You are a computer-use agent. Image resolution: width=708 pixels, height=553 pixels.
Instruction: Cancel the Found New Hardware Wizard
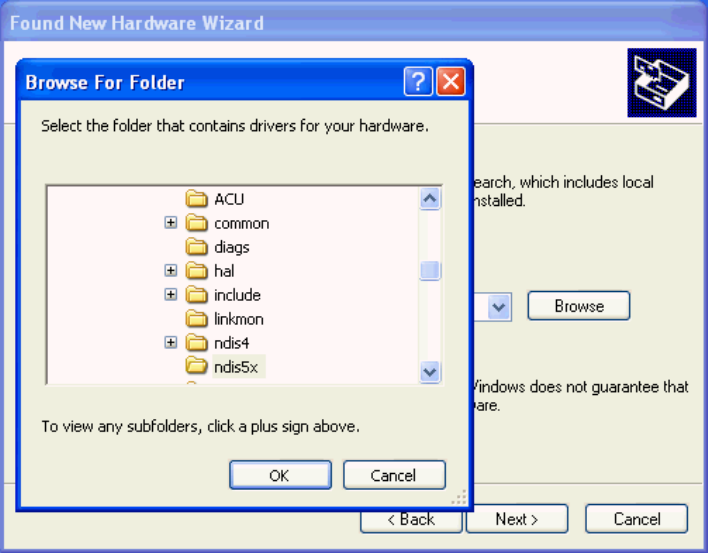(637, 519)
